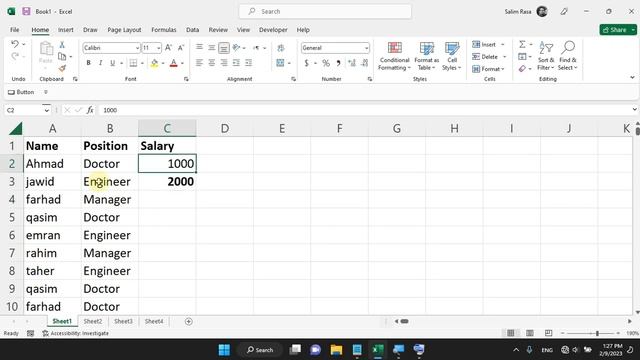The width and height of the screenshot is (640, 360).
Task: Toggle Bold formatting
Action: coord(89,63)
